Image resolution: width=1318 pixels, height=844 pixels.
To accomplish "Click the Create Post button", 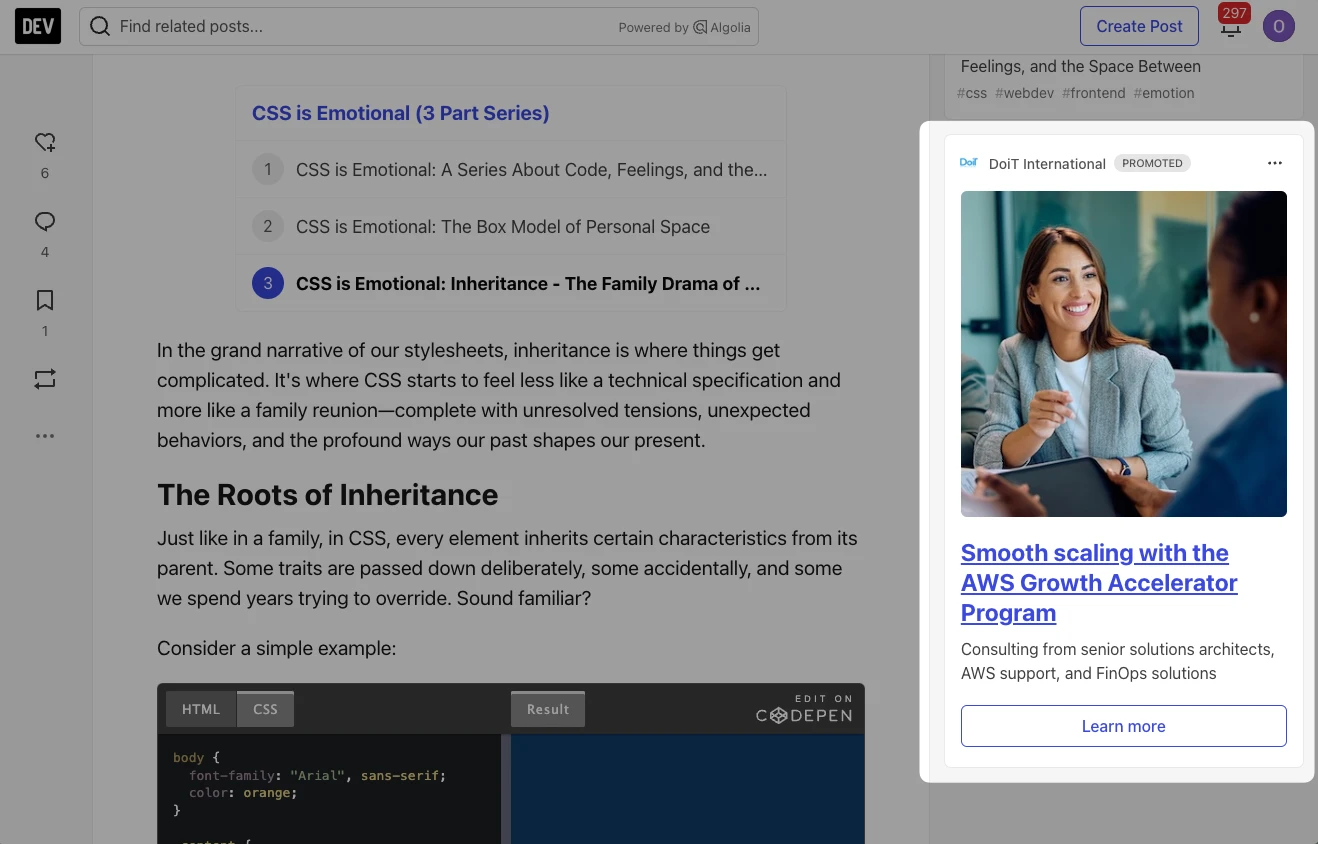I will pos(1139,26).
